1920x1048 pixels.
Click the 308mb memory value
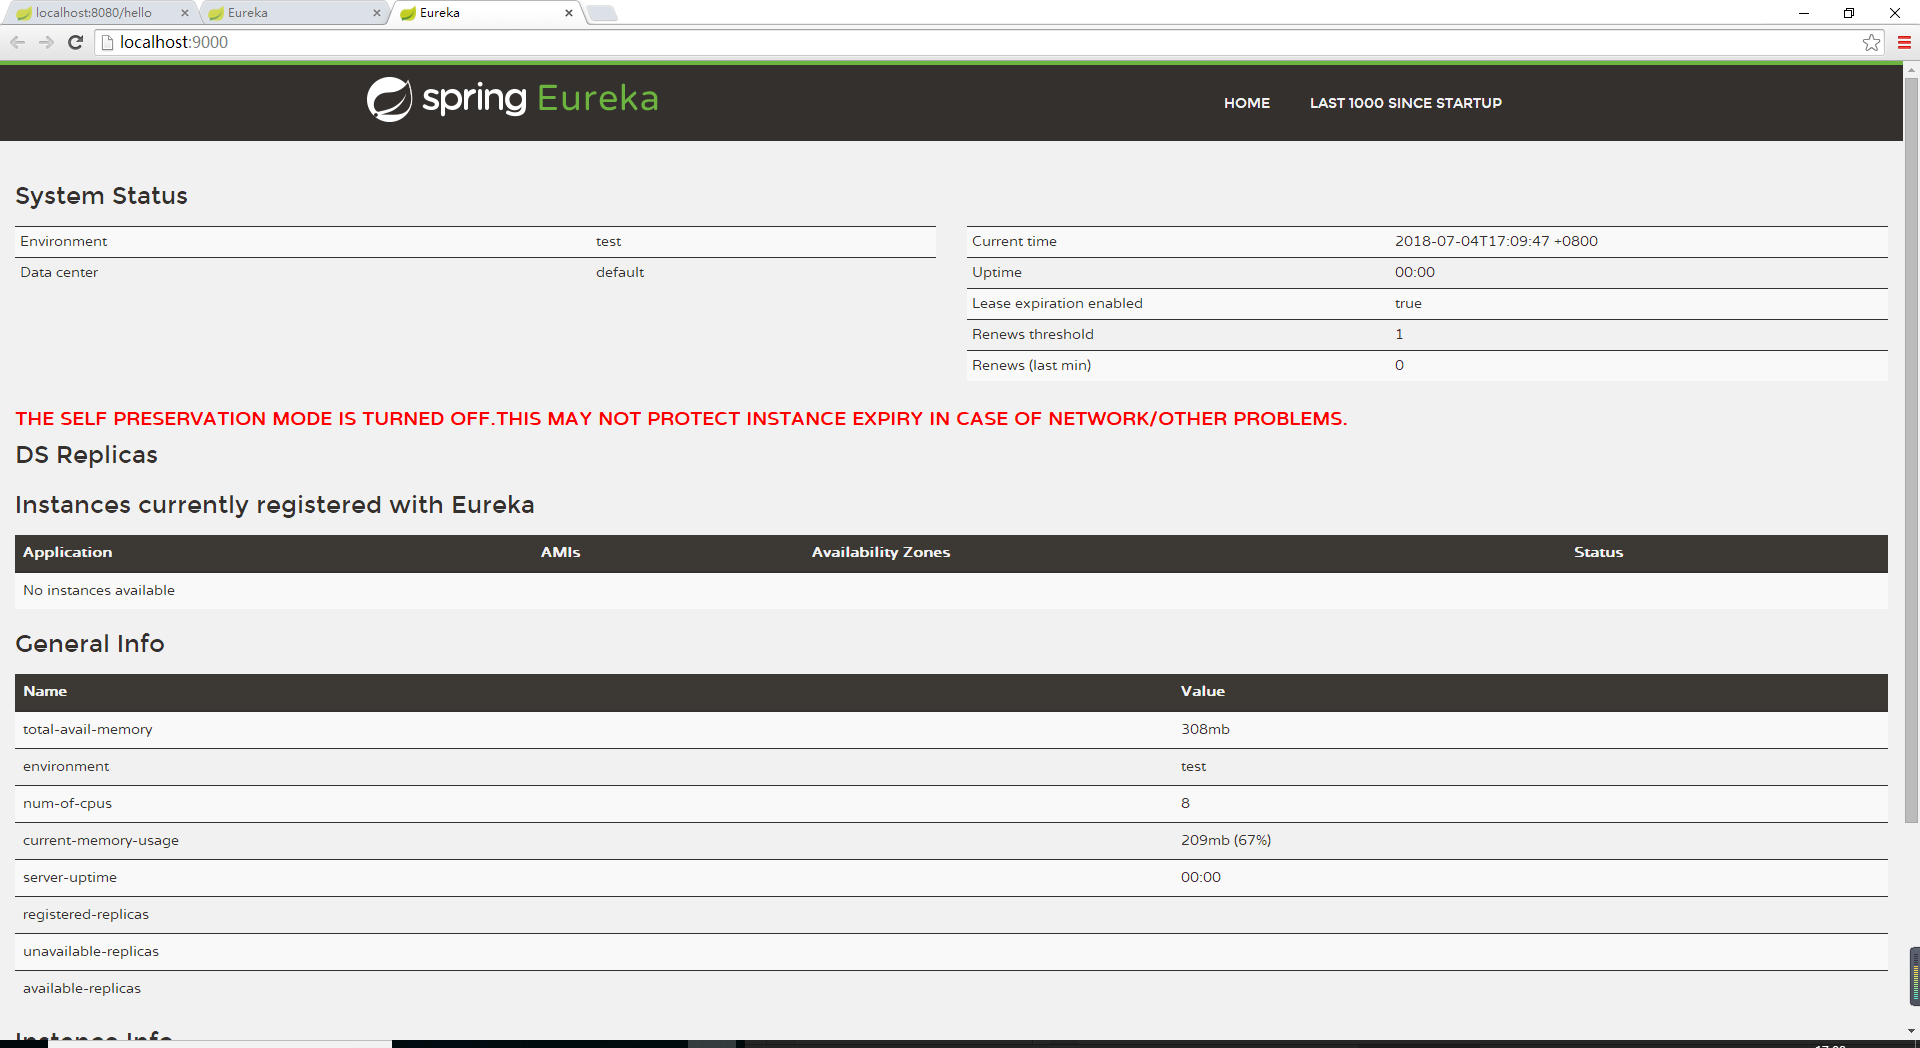click(x=1205, y=730)
